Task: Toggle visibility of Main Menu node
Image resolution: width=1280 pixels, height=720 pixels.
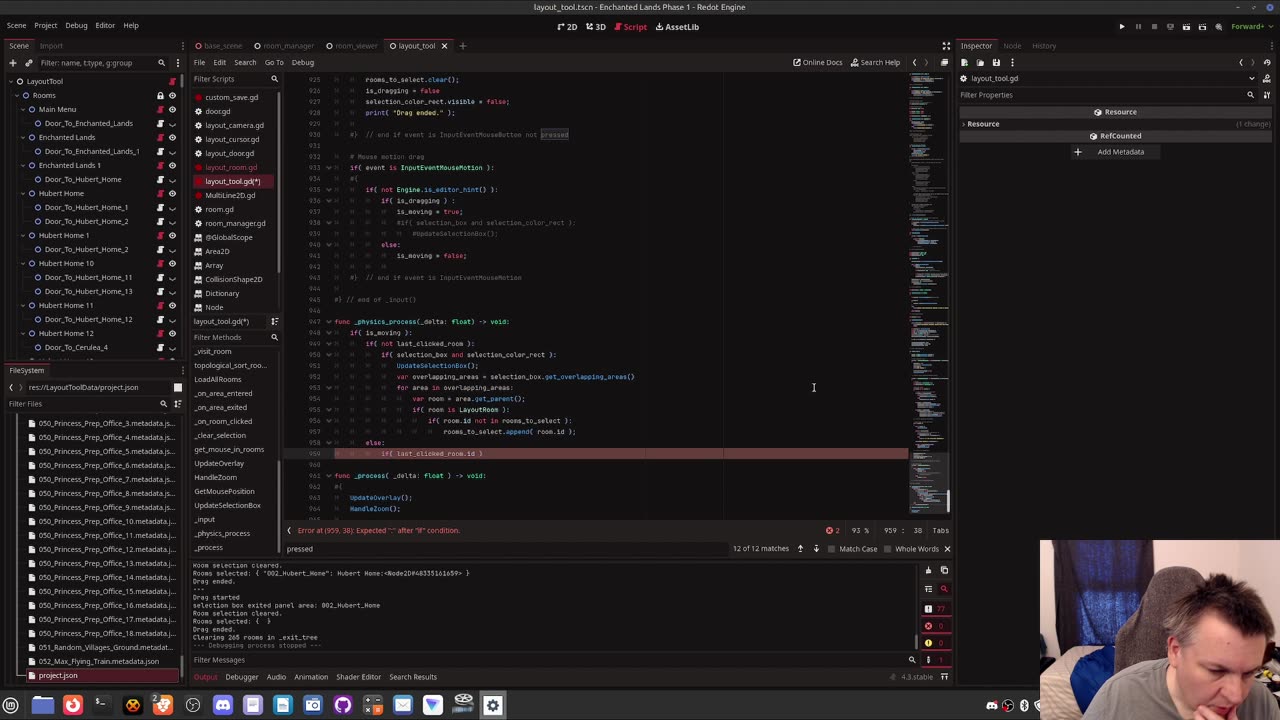Action: 172,109
